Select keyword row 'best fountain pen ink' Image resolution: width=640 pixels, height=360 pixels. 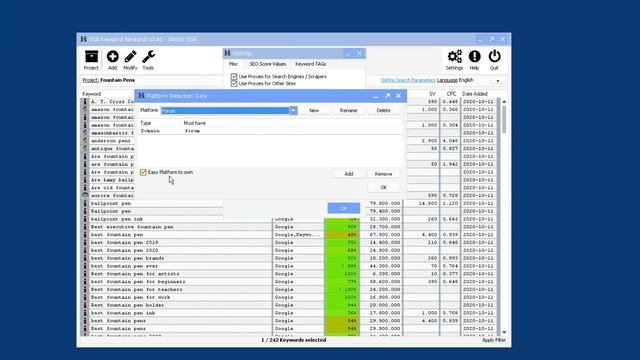pyautogui.click(x=289, y=313)
